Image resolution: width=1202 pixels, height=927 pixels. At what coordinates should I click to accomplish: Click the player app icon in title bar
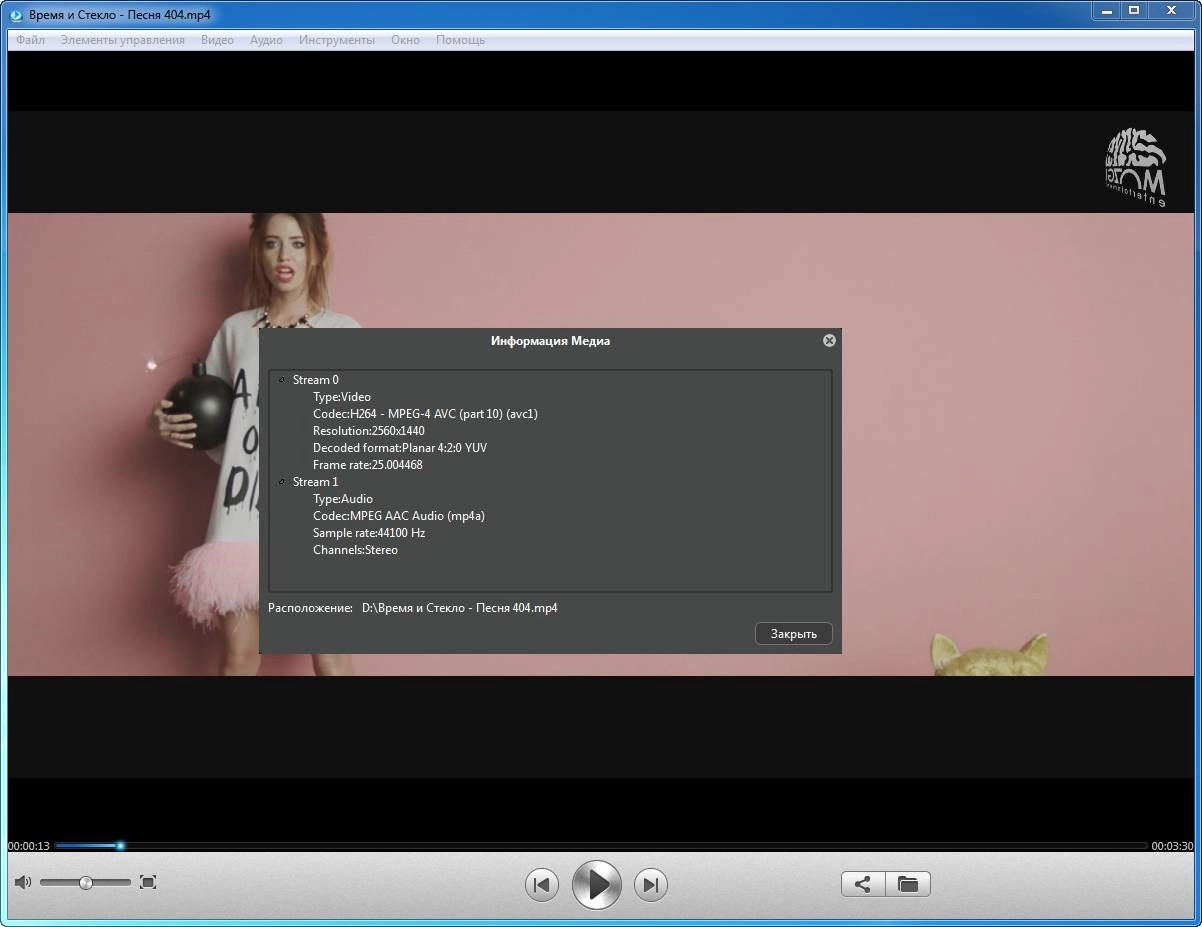click(x=16, y=15)
